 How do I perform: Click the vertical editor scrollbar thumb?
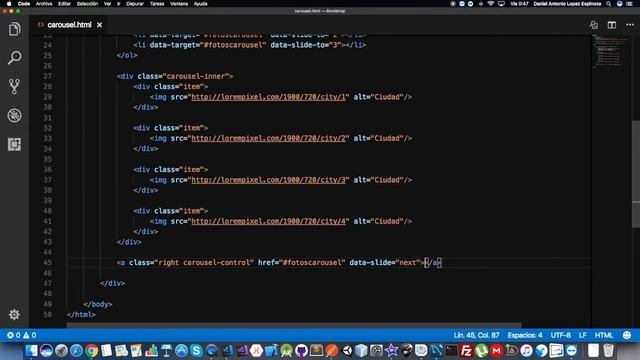point(636,174)
